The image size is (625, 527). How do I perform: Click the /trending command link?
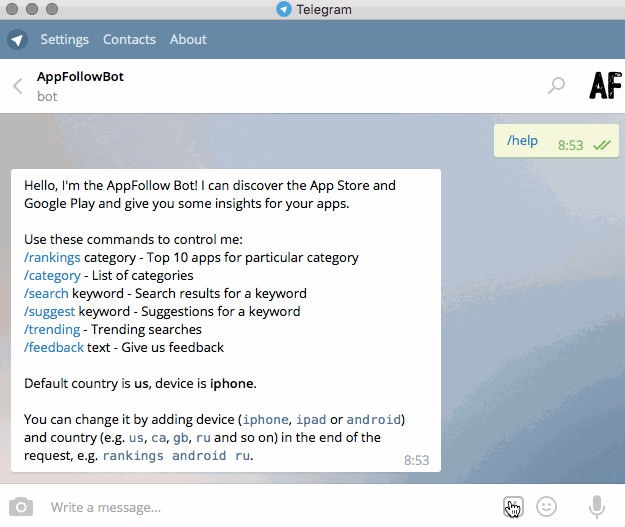[x=51, y=329]
